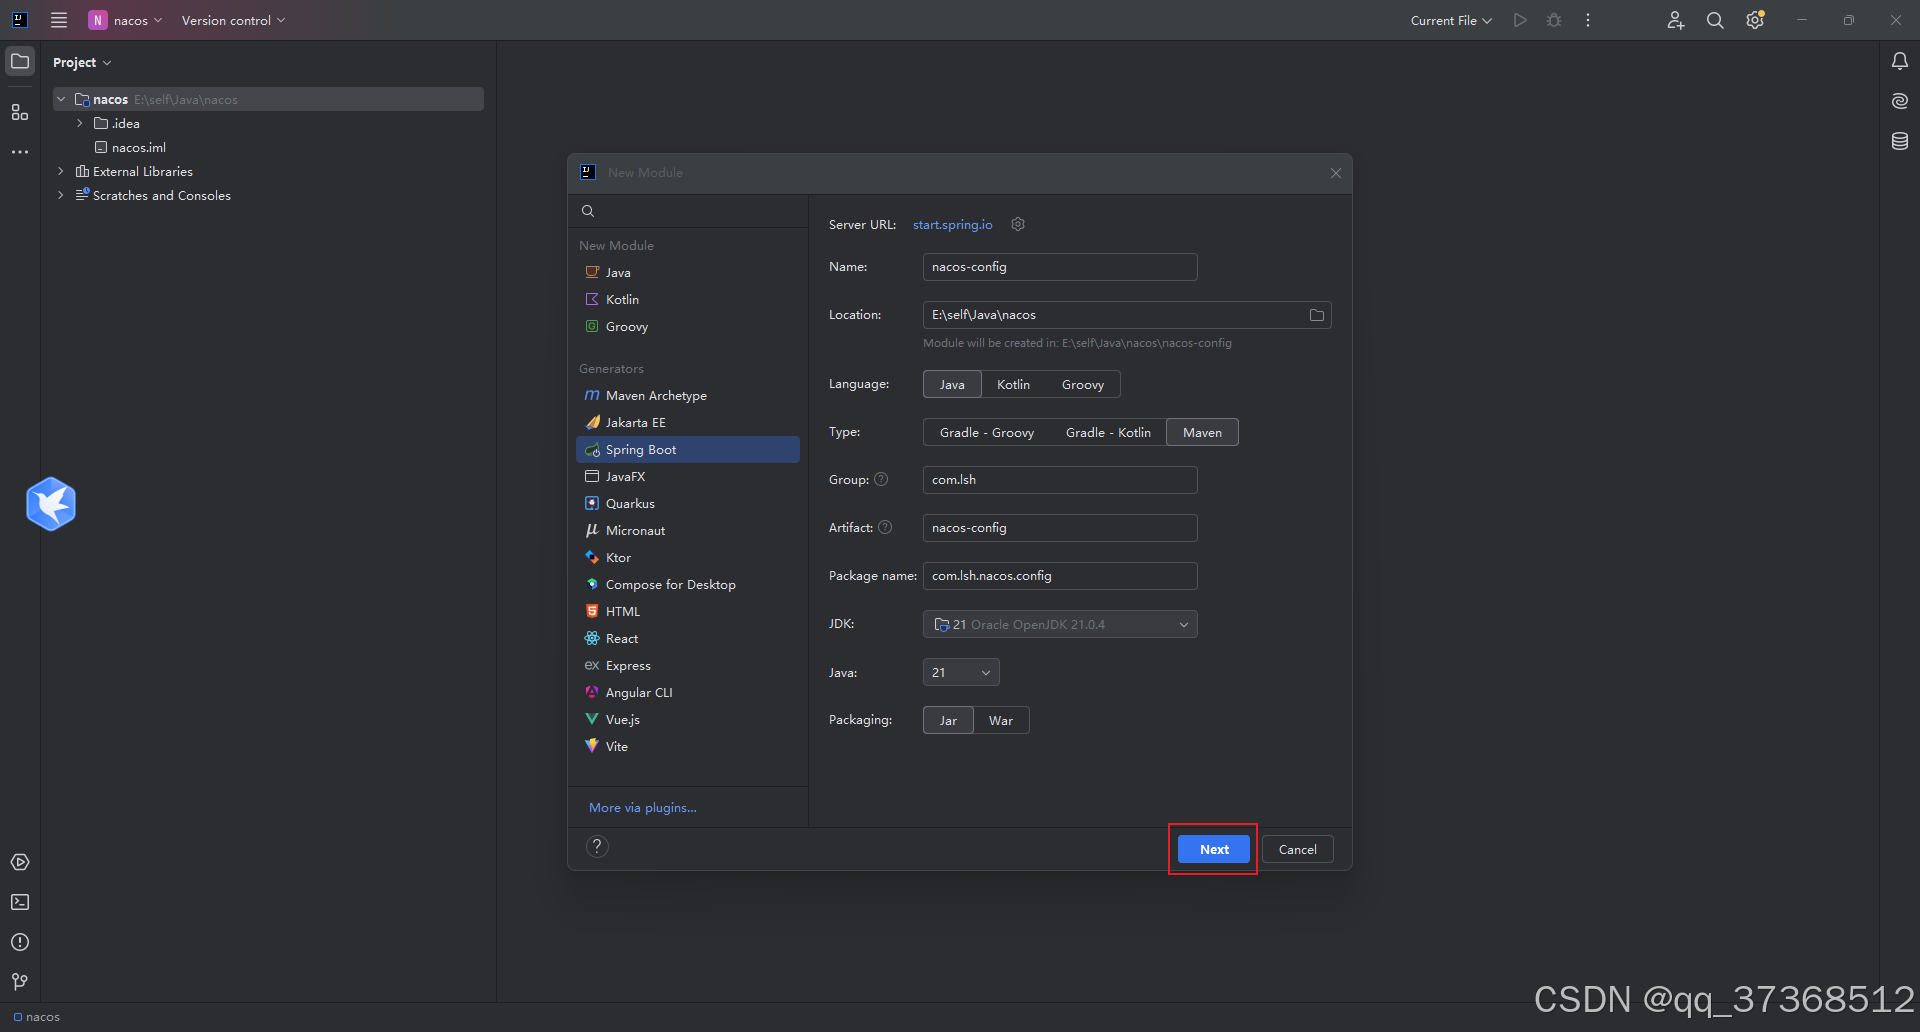This screenshot has width=1920, height=1032.
Task: Run the current file
Action: (1520, 20)
